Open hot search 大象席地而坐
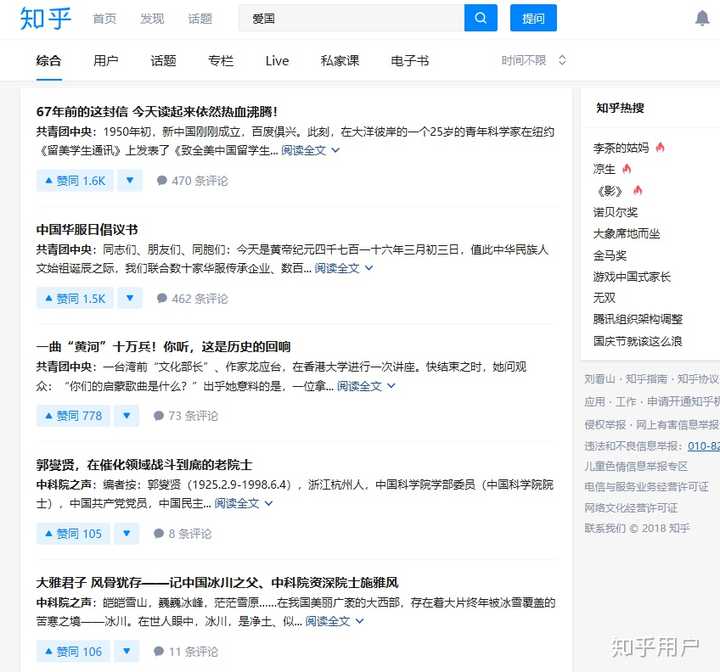The height and width of the screenshot is (672, 720). point(626,234)
